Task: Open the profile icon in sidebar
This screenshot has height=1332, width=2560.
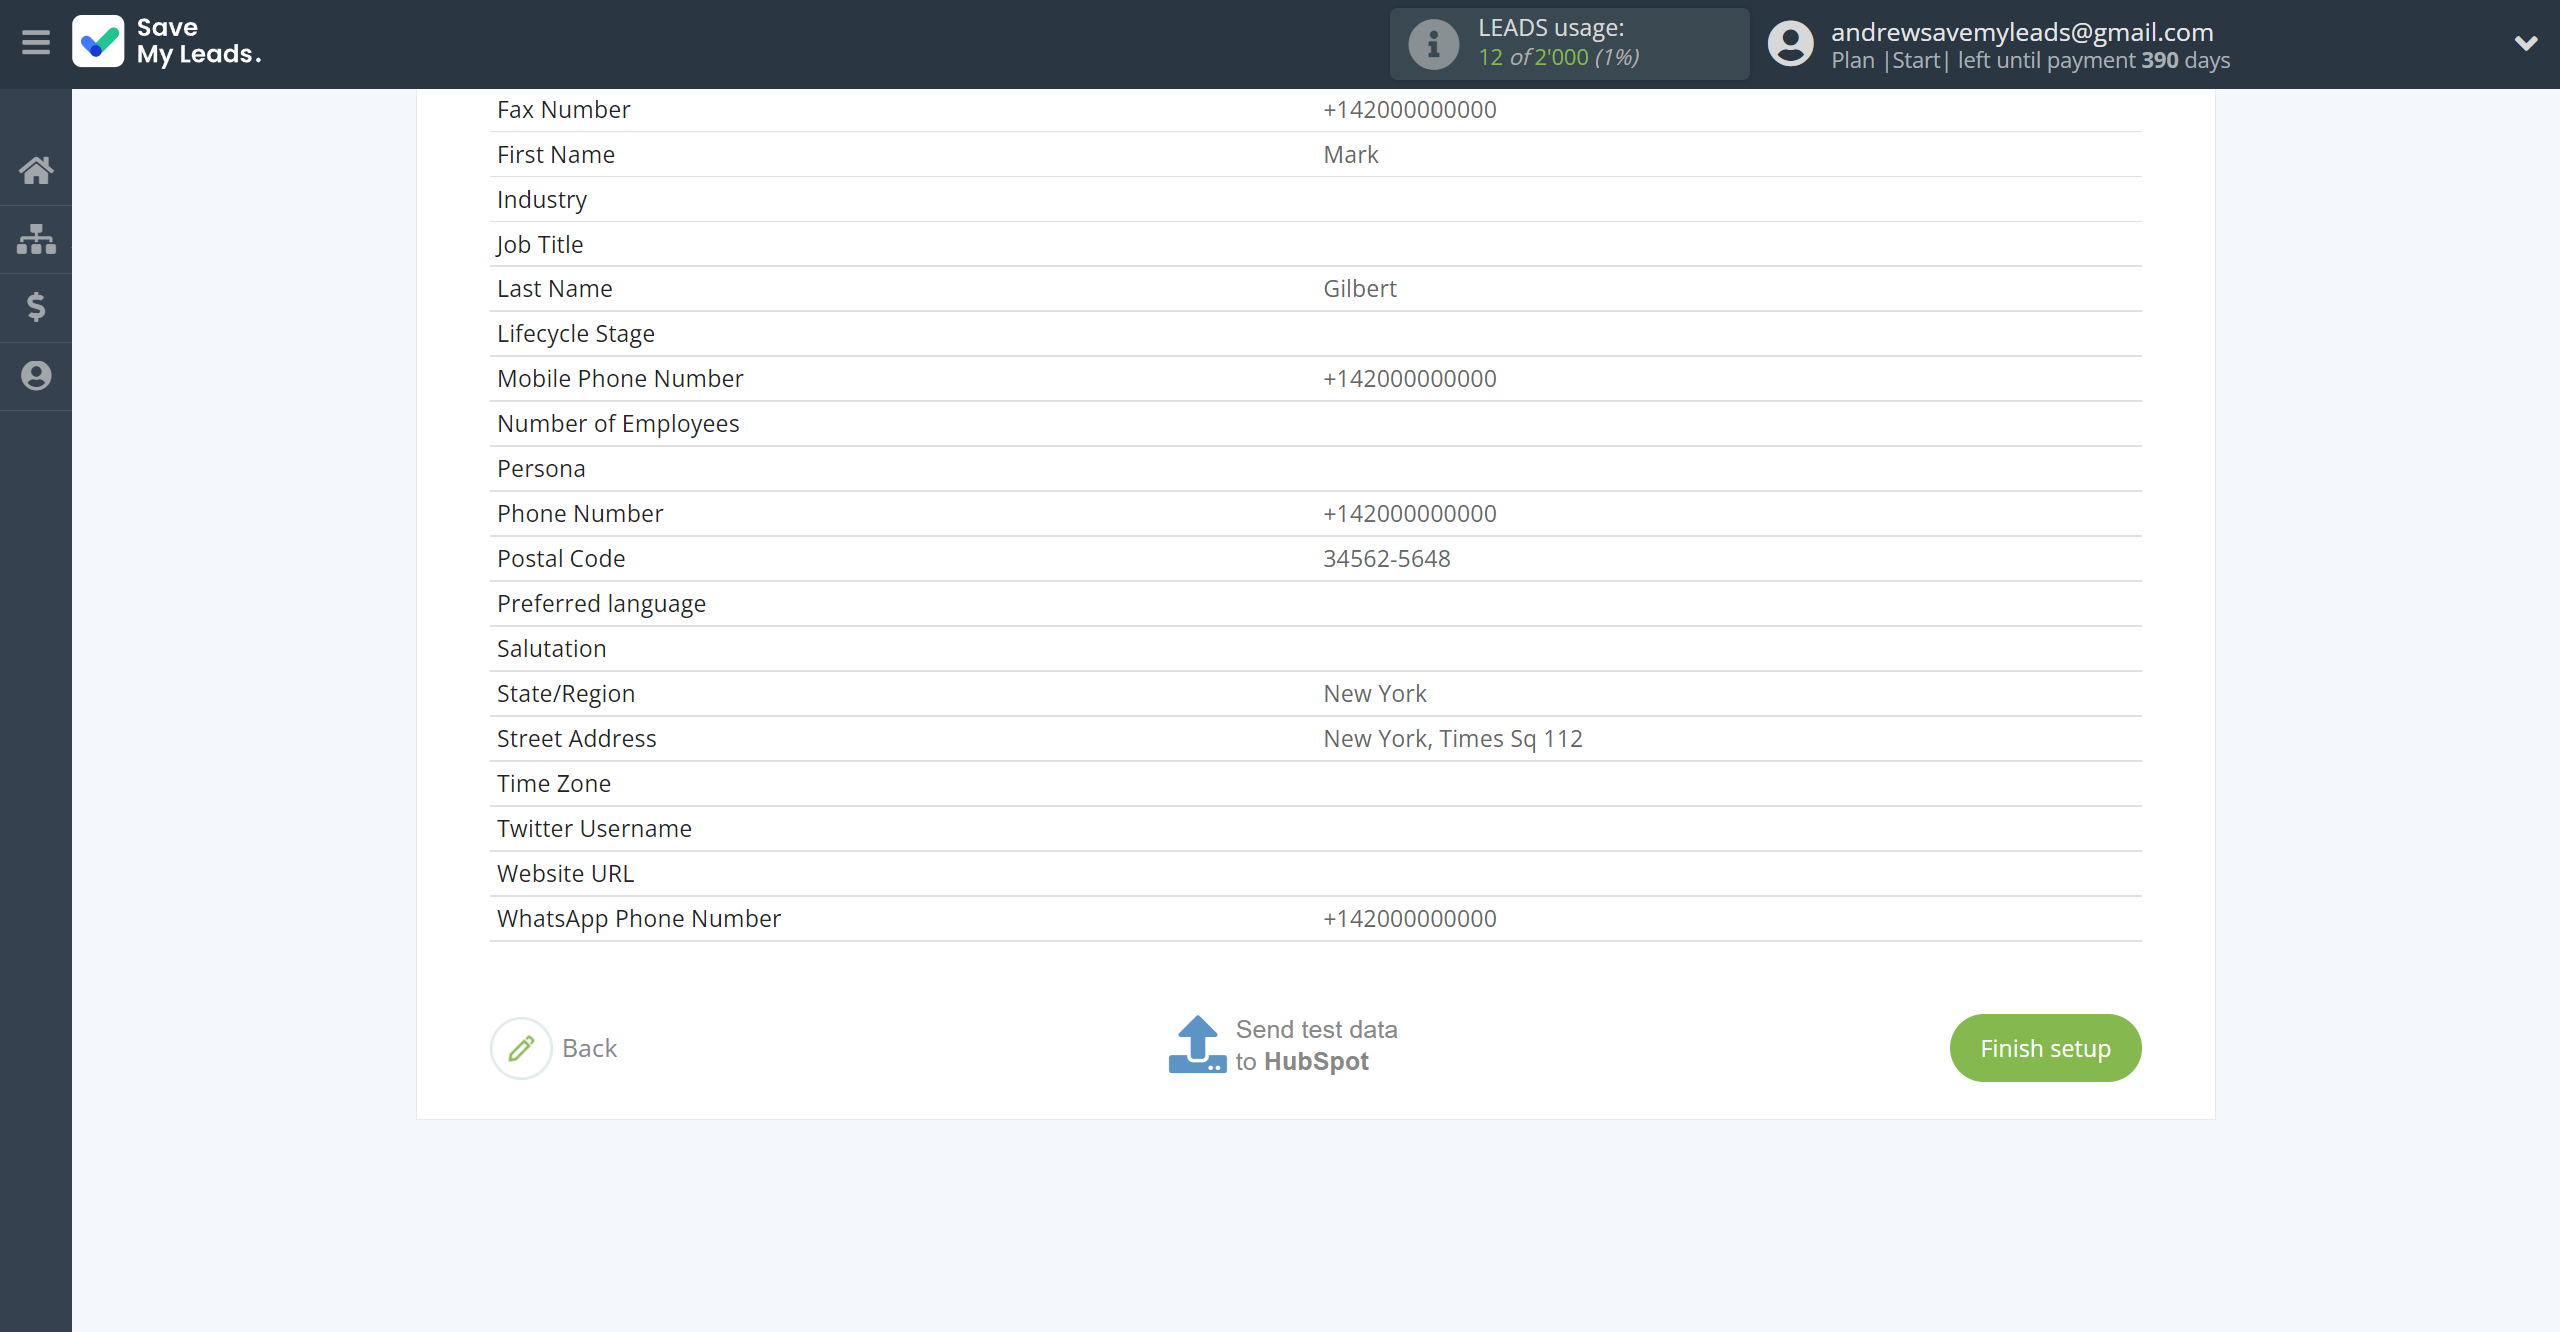Action: 36,376
